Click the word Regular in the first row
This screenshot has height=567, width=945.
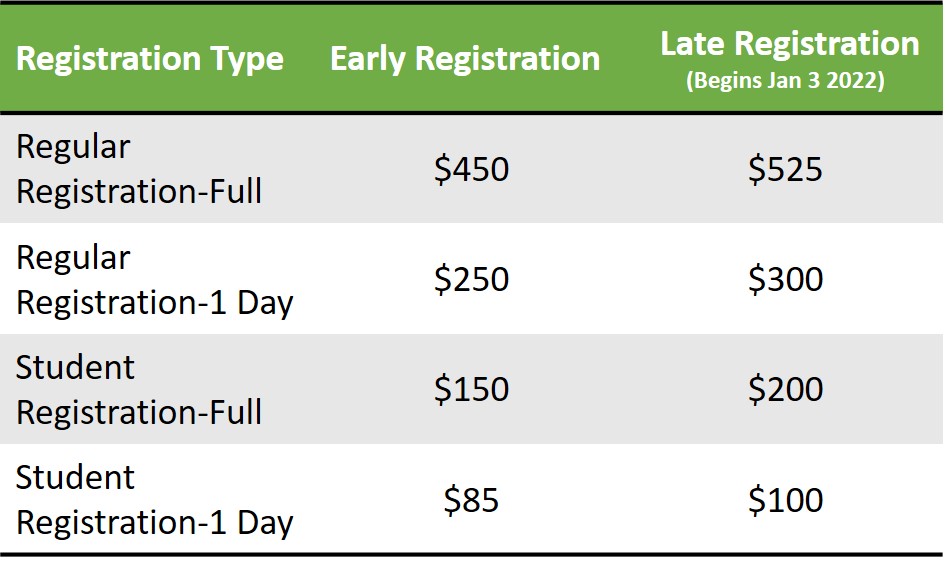click(x=73, y=147)
